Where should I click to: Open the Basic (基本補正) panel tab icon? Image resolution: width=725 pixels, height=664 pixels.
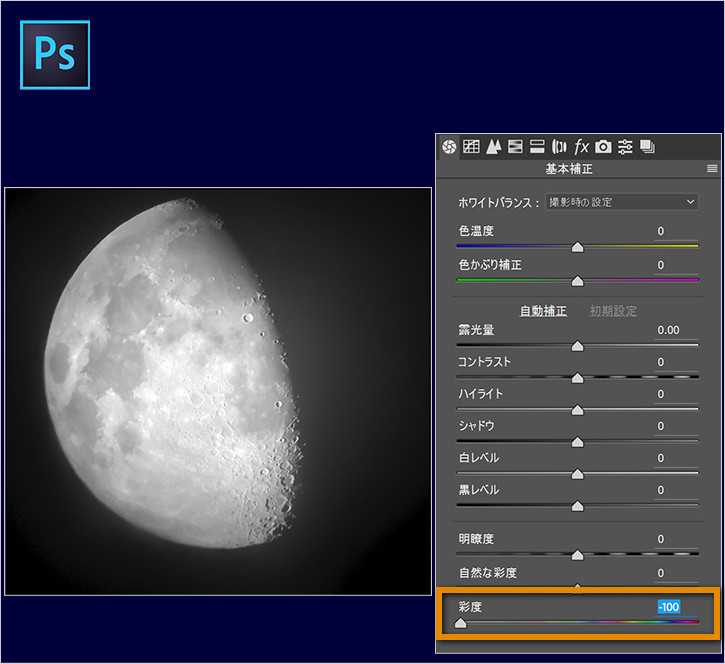pos(449,147)
